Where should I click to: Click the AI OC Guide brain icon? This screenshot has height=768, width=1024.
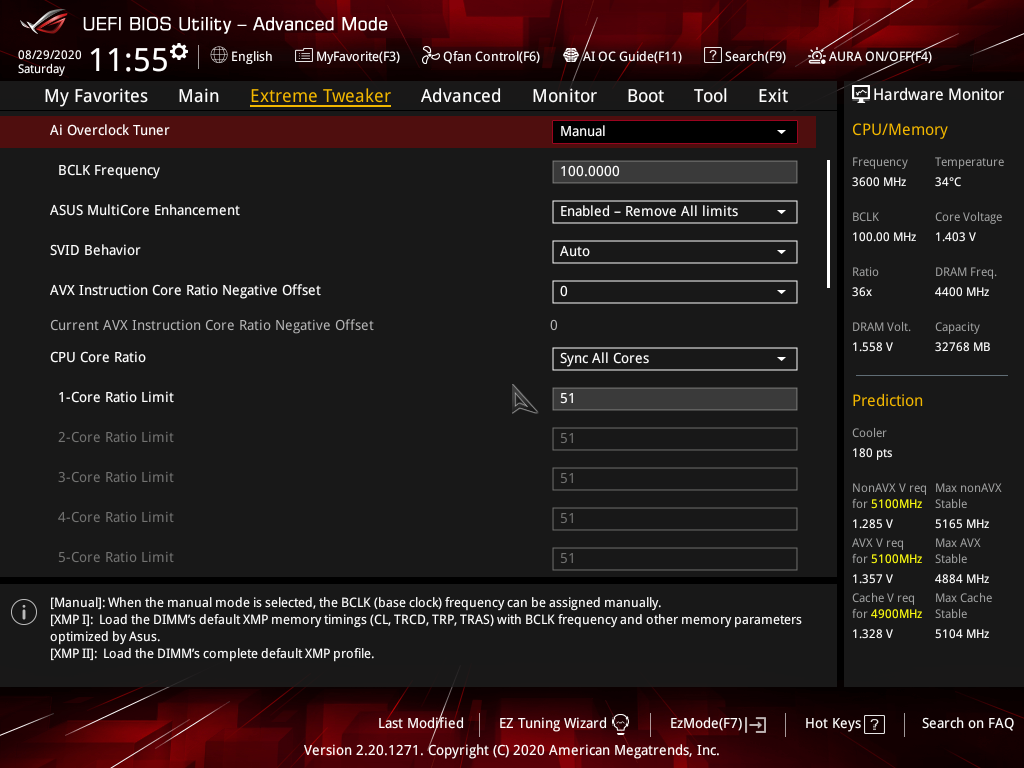[571, 56]
